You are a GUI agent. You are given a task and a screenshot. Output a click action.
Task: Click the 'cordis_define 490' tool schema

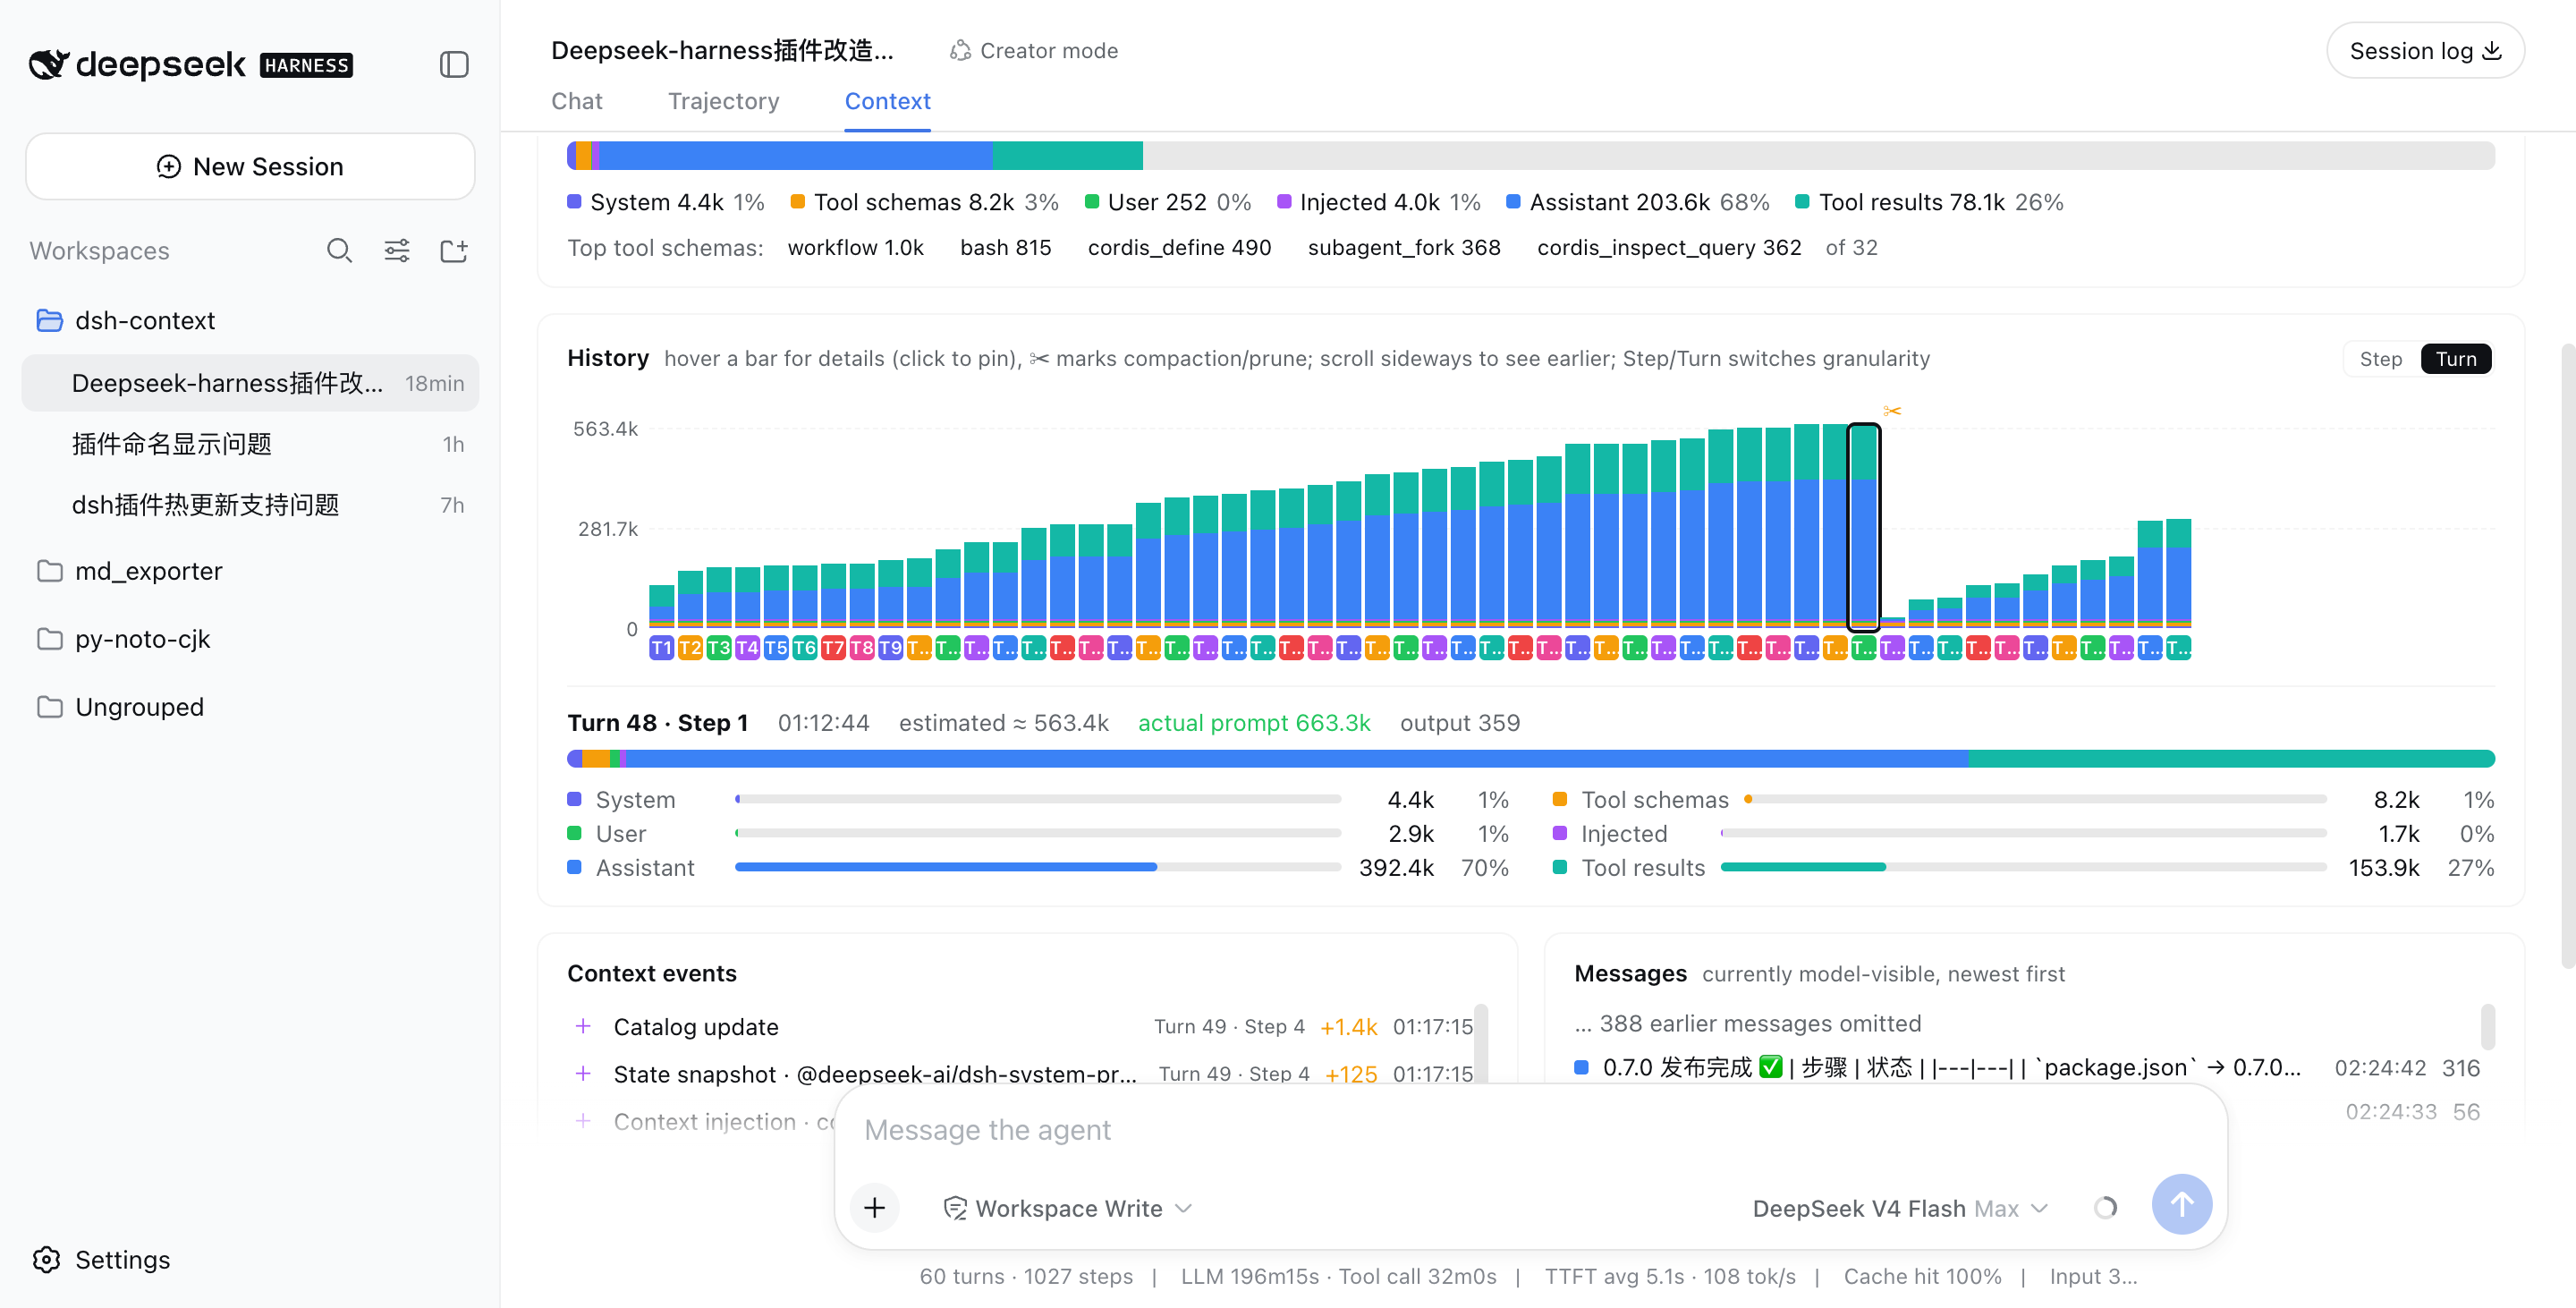(x=1179, y=247)
